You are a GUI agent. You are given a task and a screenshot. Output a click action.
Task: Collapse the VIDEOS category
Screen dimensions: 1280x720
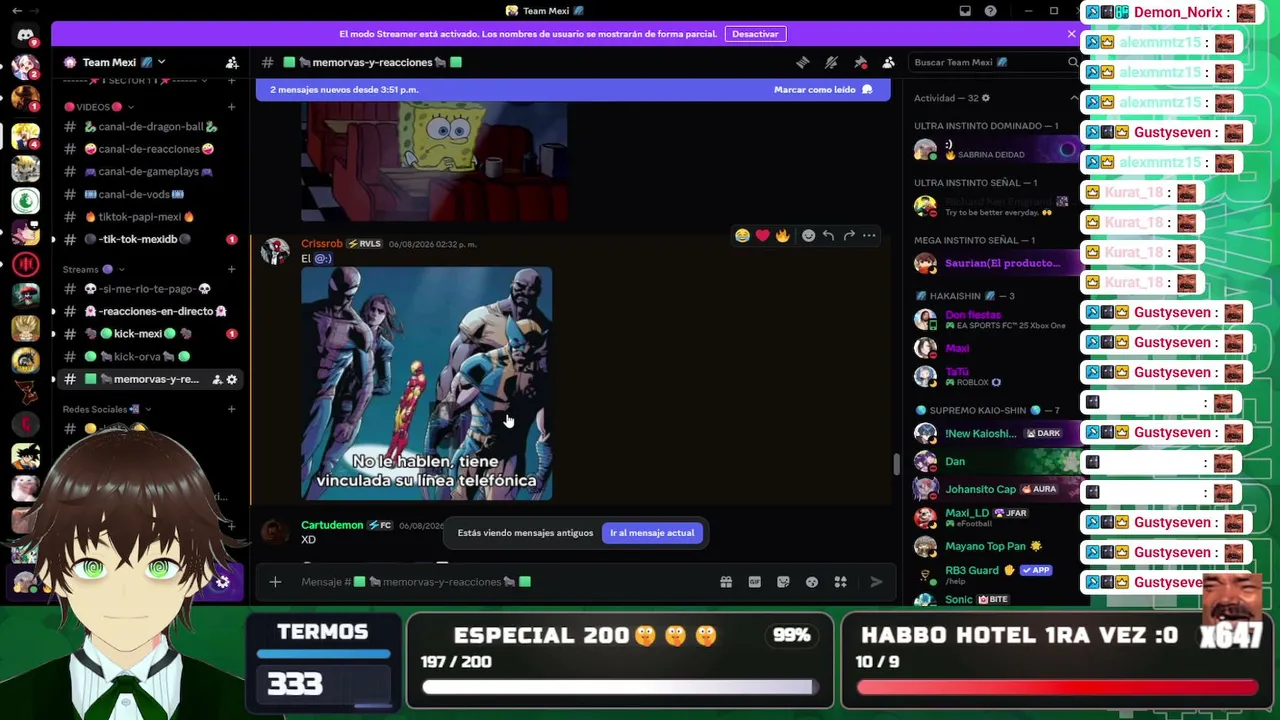point(98,107)
